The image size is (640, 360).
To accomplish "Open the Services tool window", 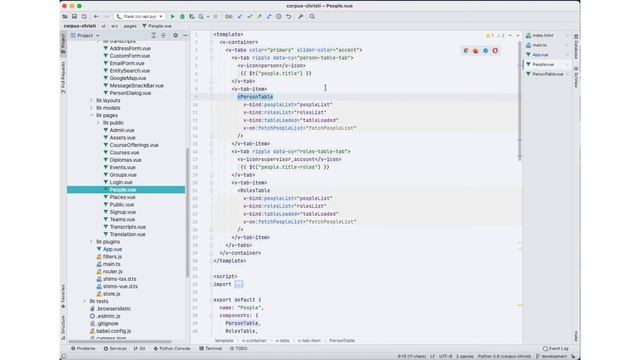I will pos(115,349).
